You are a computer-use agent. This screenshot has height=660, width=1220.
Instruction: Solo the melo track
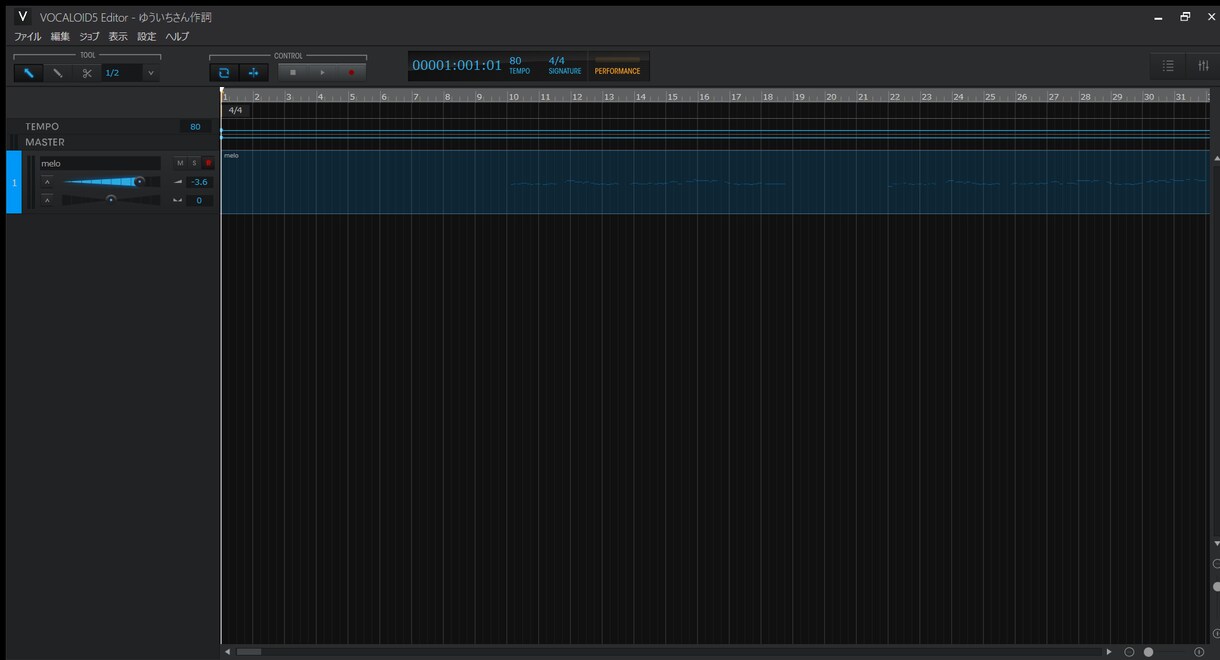(x=194, y=163)
